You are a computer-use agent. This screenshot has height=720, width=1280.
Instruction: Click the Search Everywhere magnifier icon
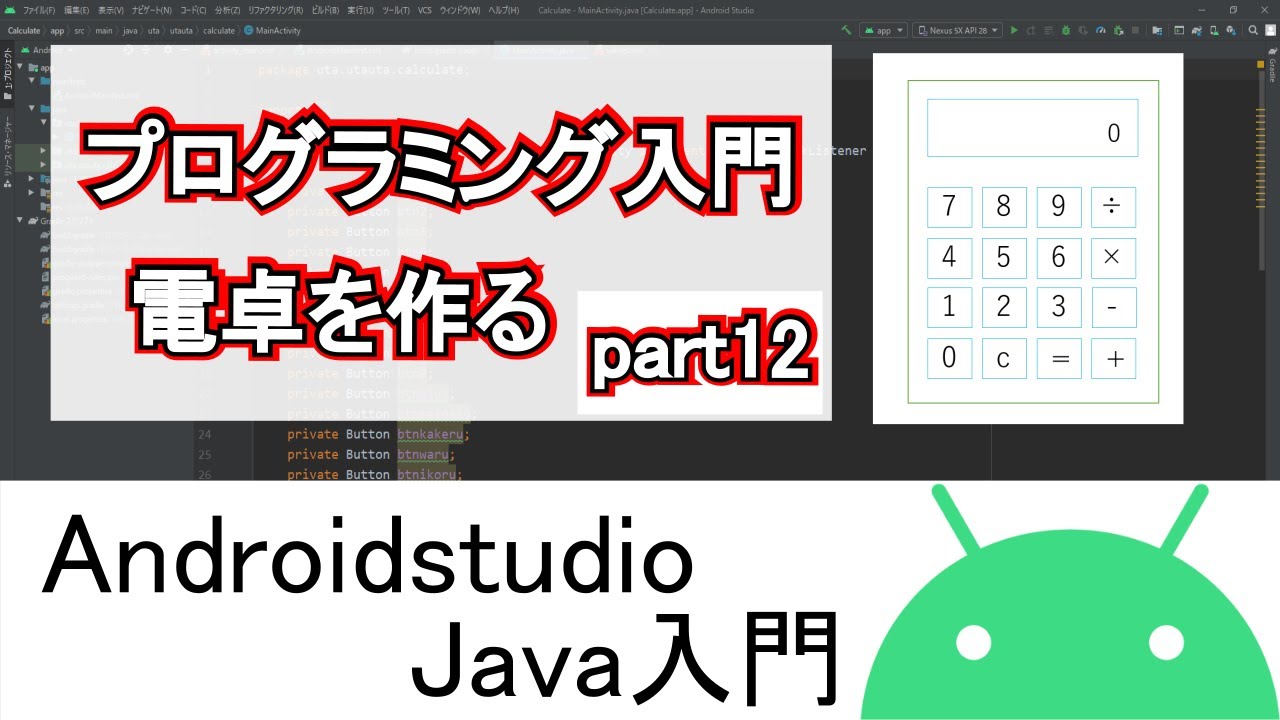[1253, 30]
